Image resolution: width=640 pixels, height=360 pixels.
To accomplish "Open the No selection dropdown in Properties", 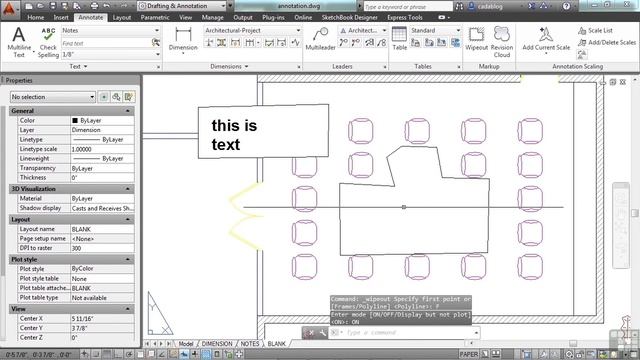I will click(x=53, y=97).
